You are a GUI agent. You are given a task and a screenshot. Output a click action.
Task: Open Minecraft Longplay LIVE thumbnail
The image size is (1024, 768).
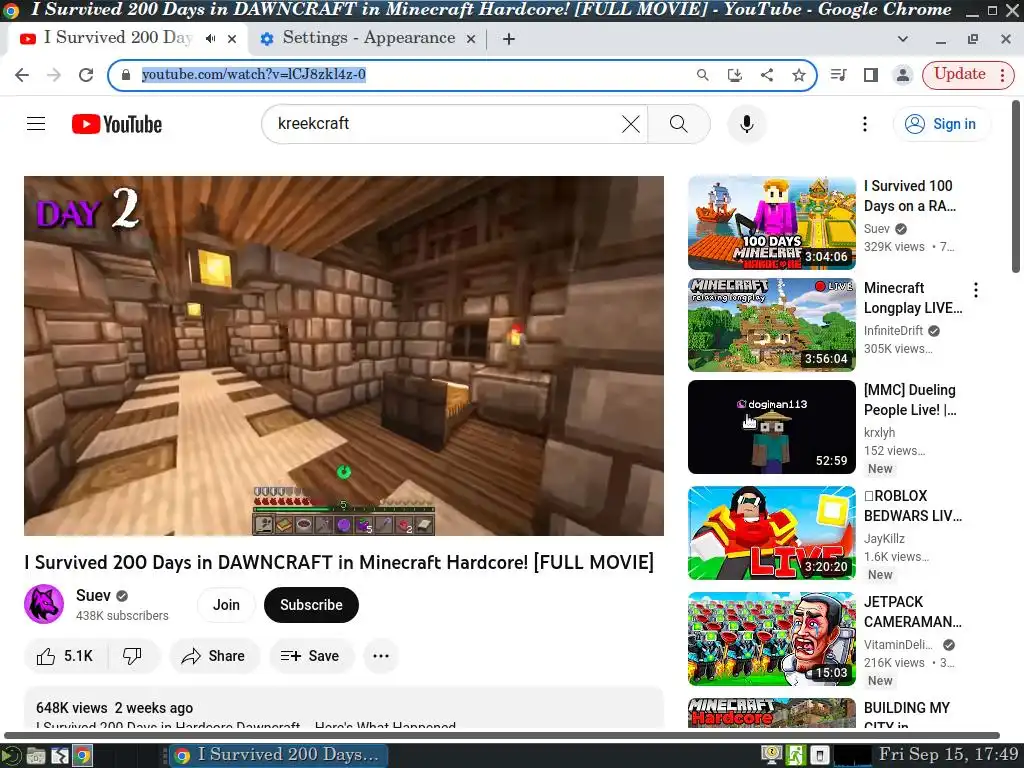click(x=772, y=325)
